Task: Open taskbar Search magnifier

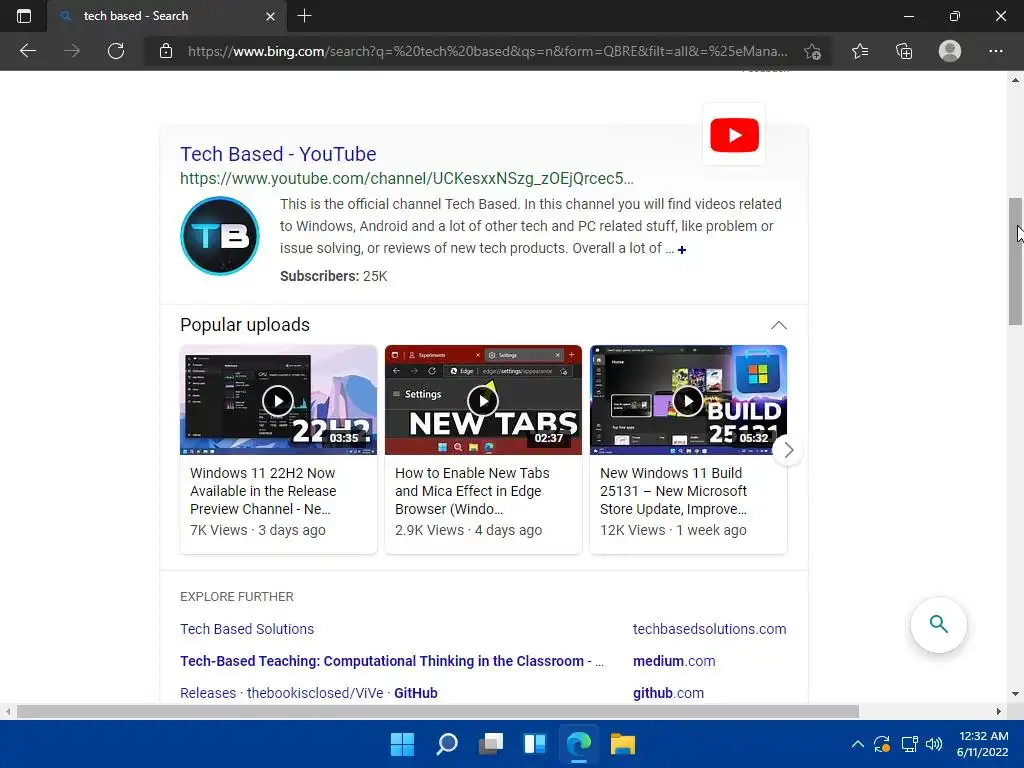Action: pyautogui.click(x=447, y=744)
